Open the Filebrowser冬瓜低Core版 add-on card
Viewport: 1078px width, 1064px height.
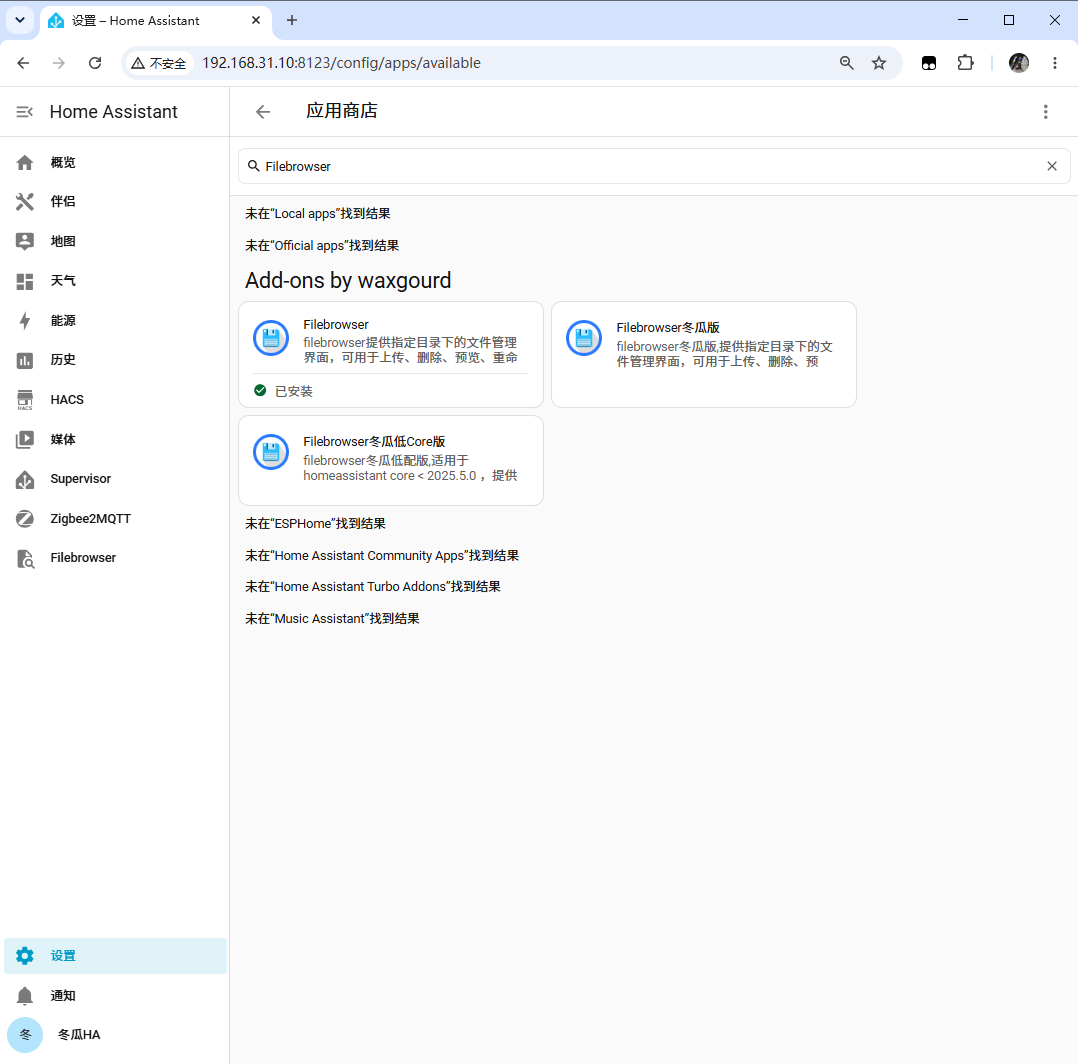(x=390, y=460)
